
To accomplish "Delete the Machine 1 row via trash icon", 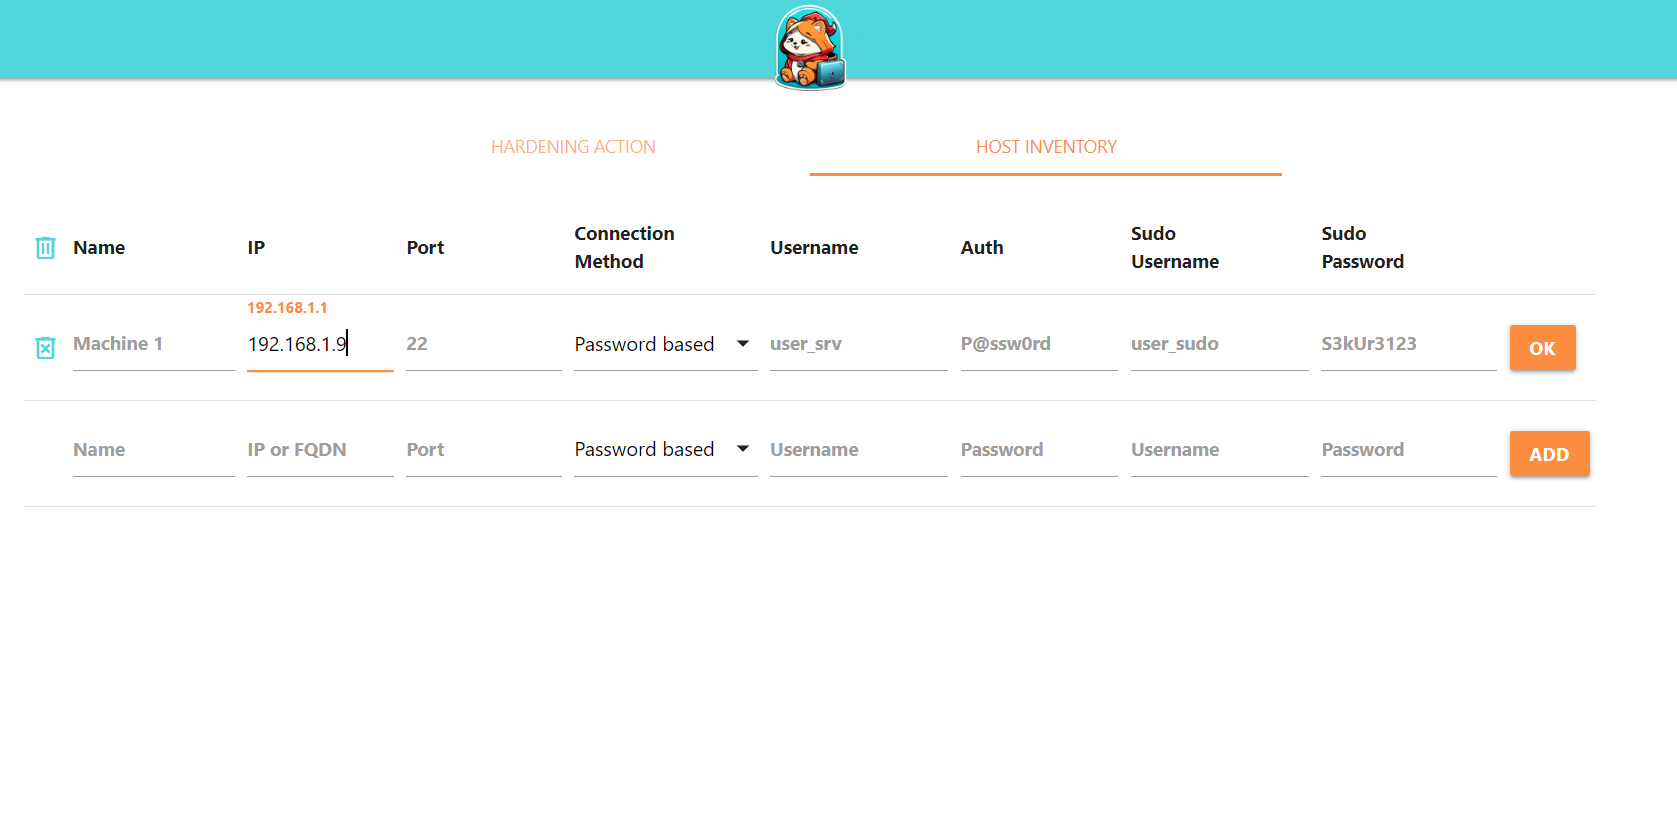I will 45,348.
